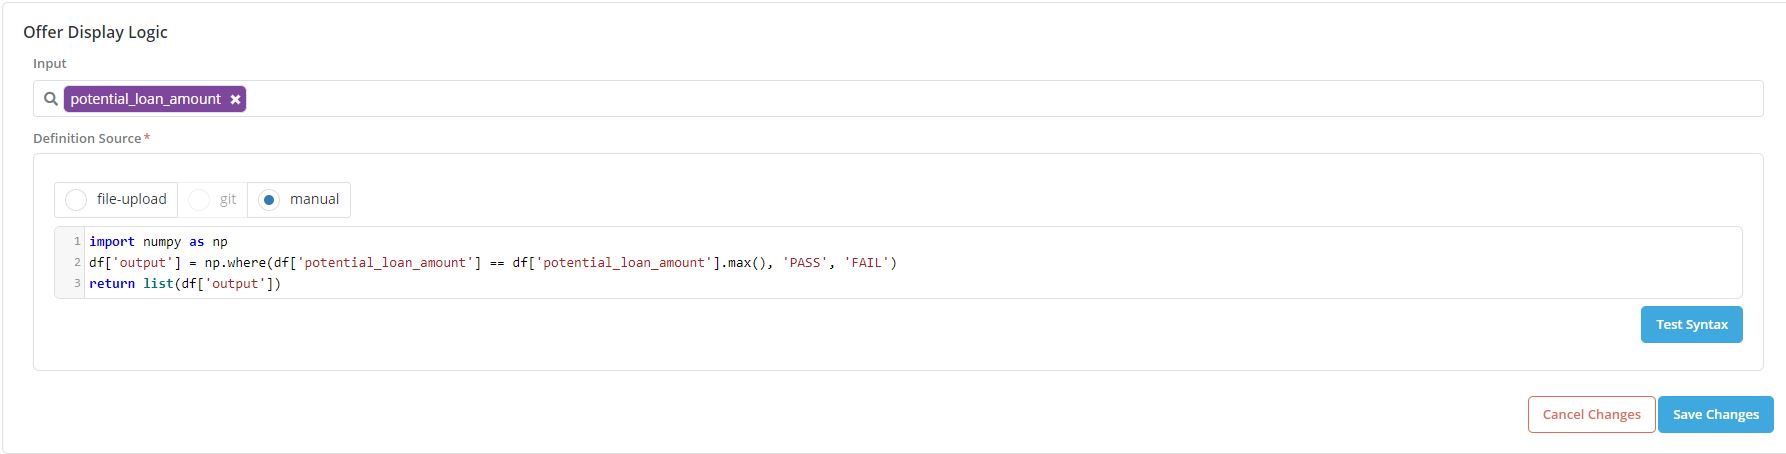Remove the potential_loan_amount tag with its x icon
1786x454 pixels.
point(235,99)
